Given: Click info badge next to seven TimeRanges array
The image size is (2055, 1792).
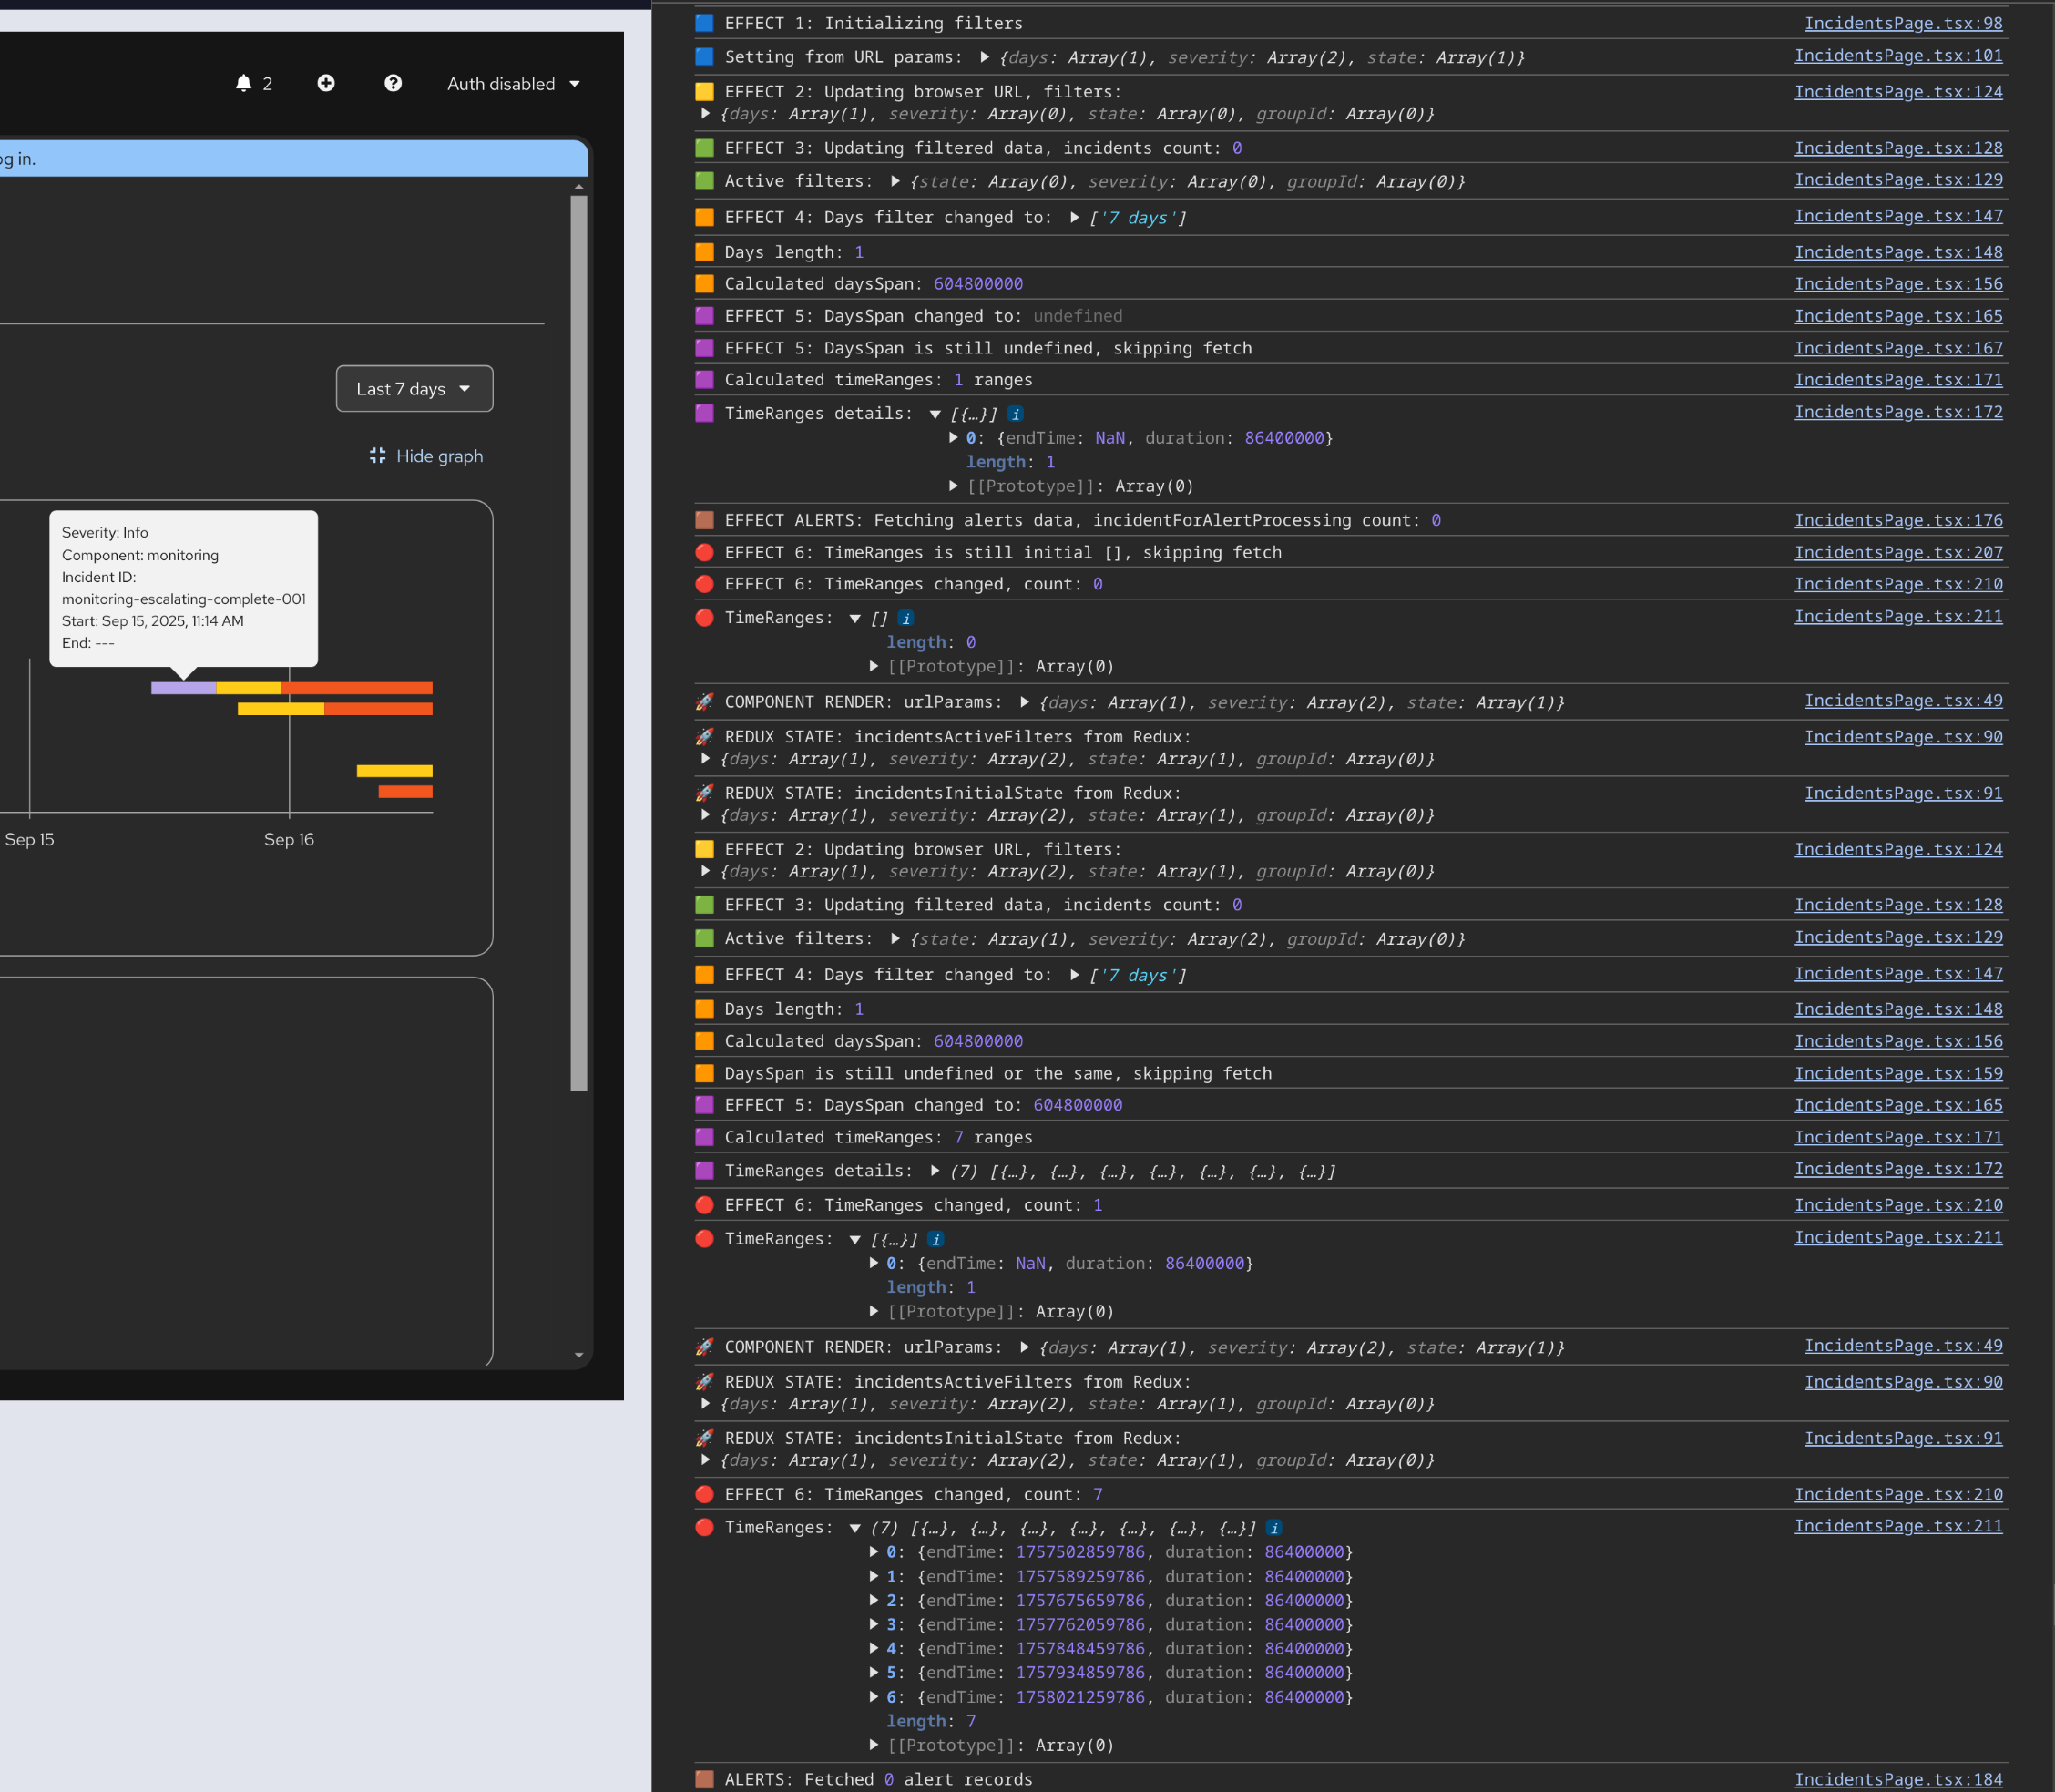Looking at the screenshot, I should click(x=1273, y=1528).
